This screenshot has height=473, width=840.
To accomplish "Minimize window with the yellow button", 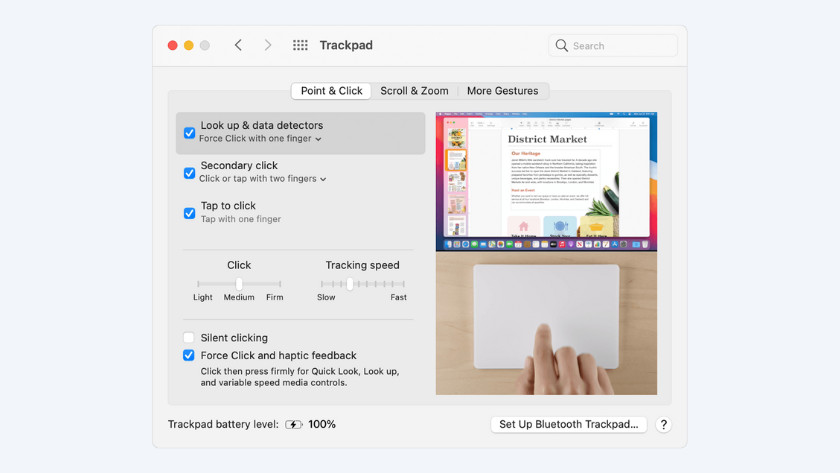I will point(189,46).
